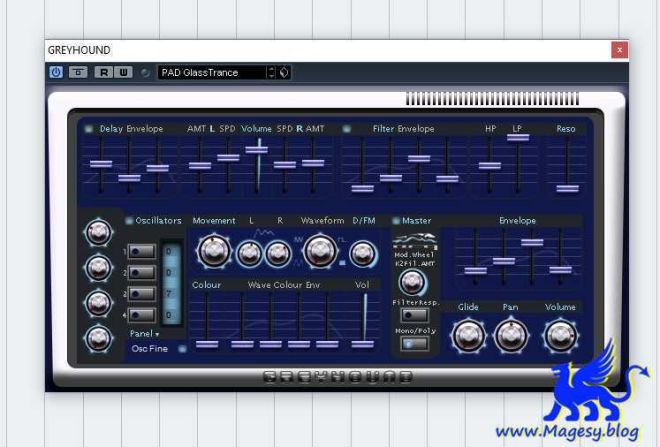Click the second Delay Envelope slider

coord(129,178)
